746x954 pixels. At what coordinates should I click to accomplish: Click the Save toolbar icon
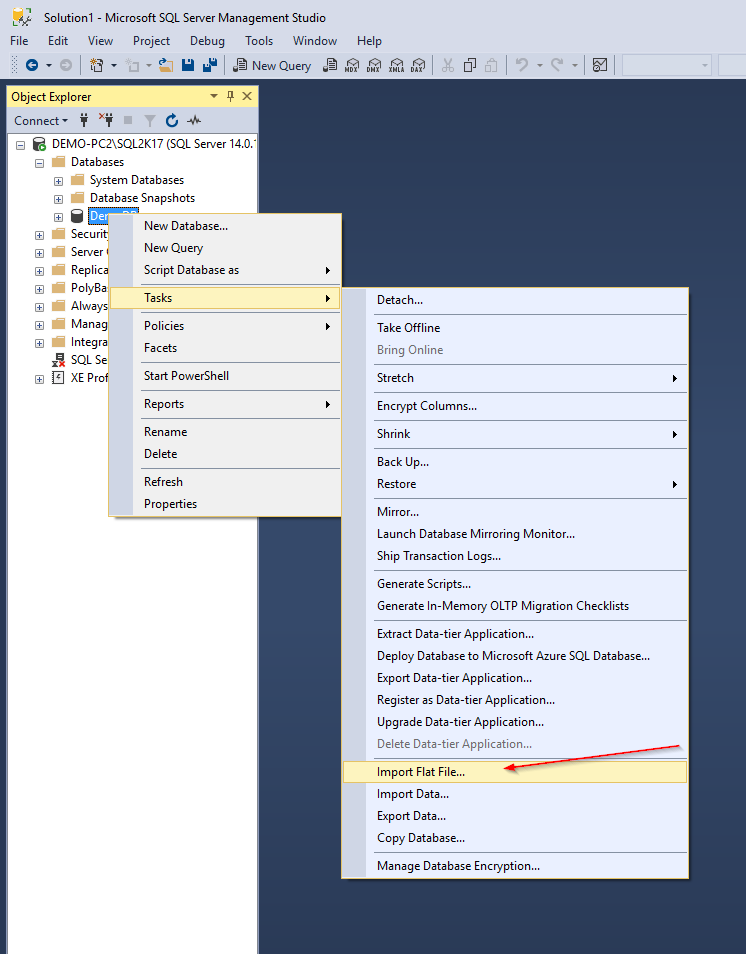pyautogui.click(x=188, y=65)
